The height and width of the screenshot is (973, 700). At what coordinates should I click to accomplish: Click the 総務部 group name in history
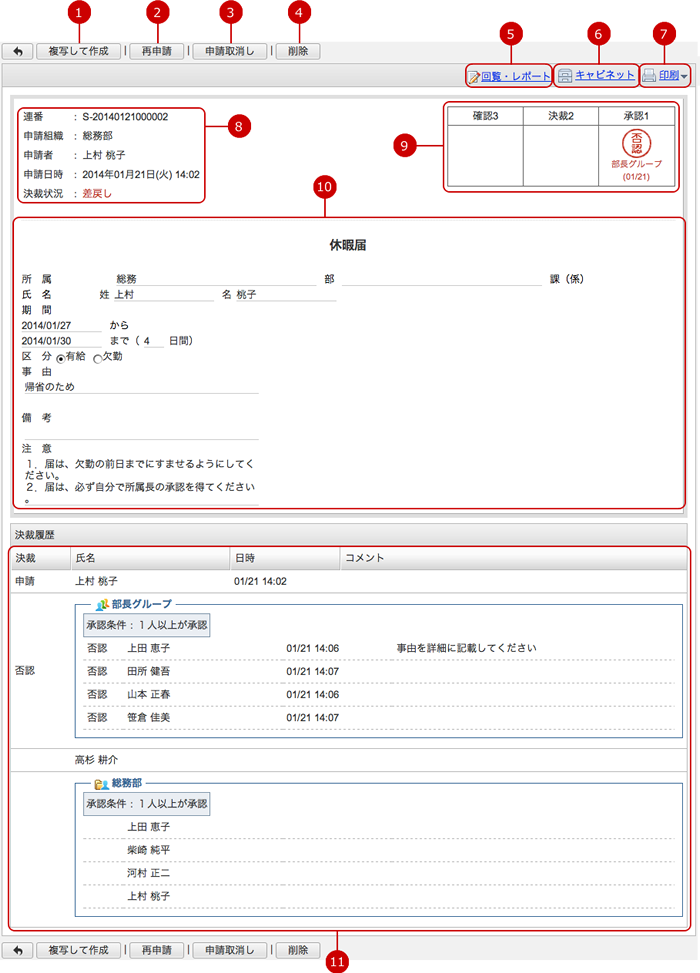tap(127, 783)
